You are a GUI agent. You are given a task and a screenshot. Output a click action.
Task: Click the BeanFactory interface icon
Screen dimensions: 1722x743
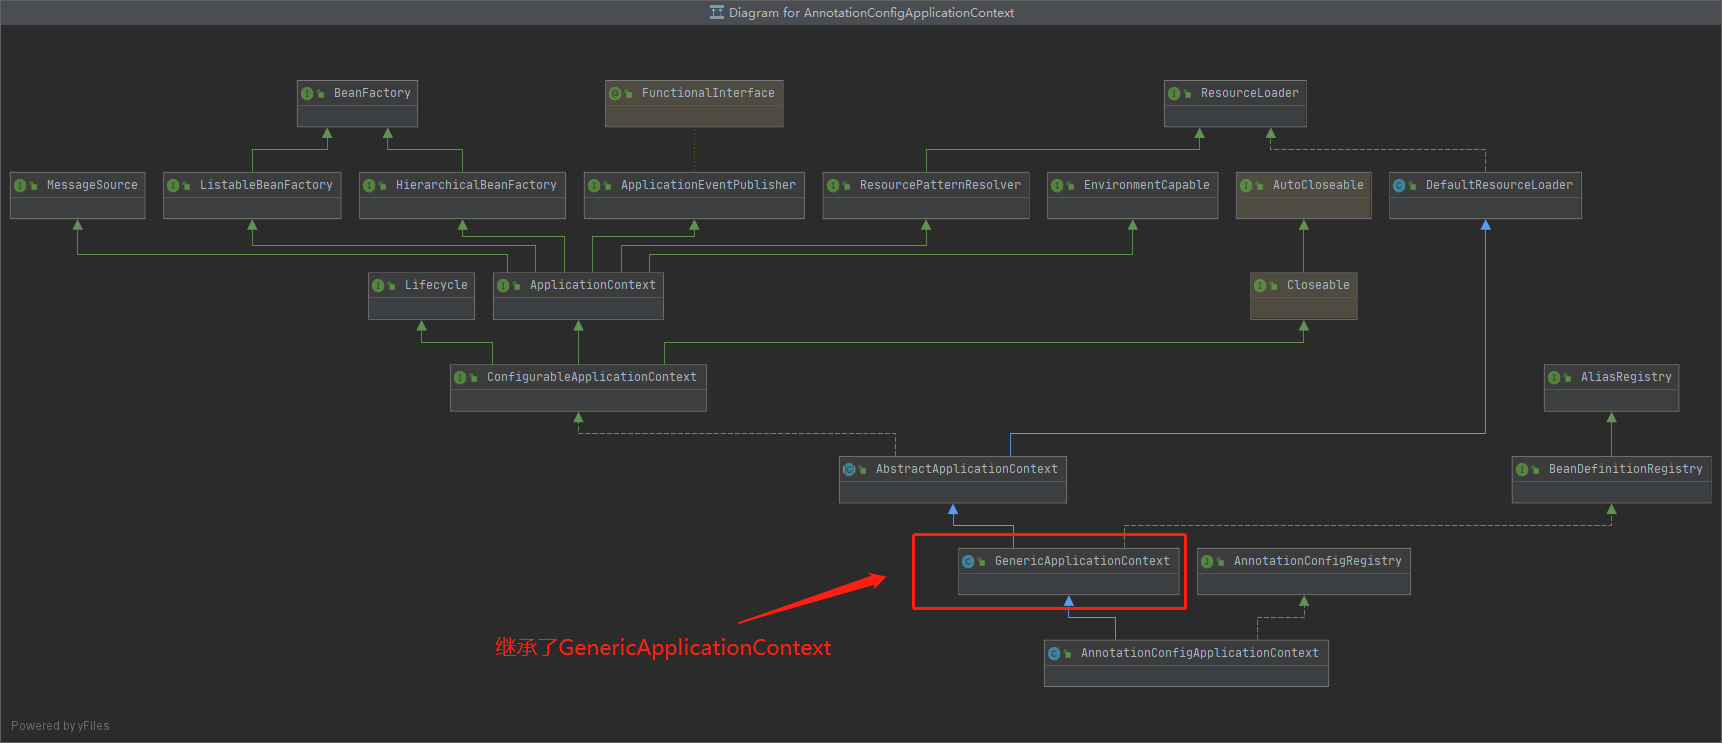(x=307, y=93)
